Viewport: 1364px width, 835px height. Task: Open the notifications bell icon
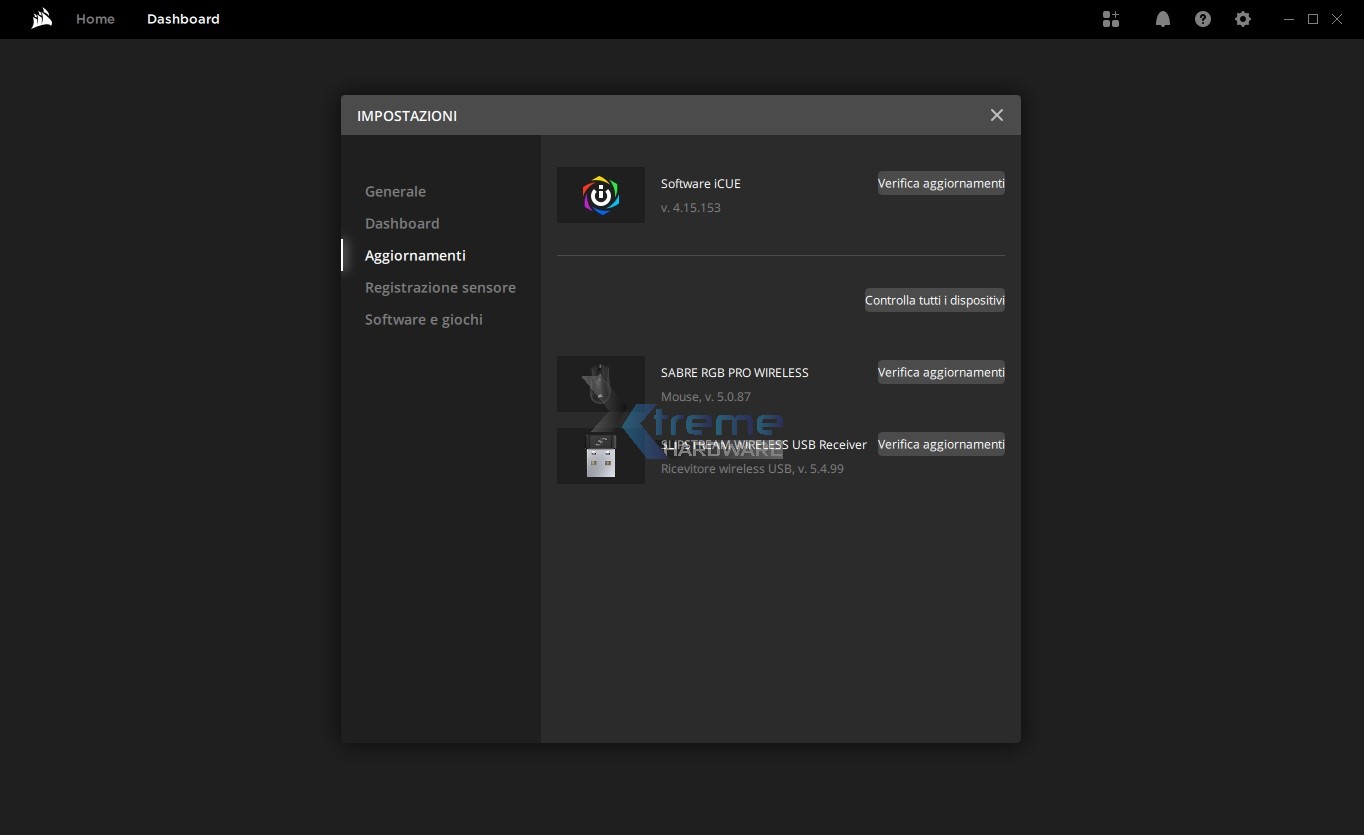(x=1163, y=19)
